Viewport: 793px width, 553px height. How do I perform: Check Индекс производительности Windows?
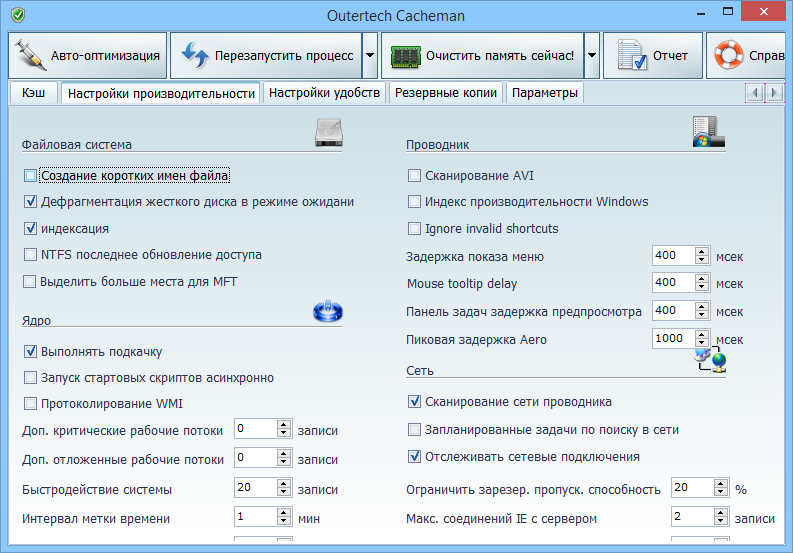[414, 201]
